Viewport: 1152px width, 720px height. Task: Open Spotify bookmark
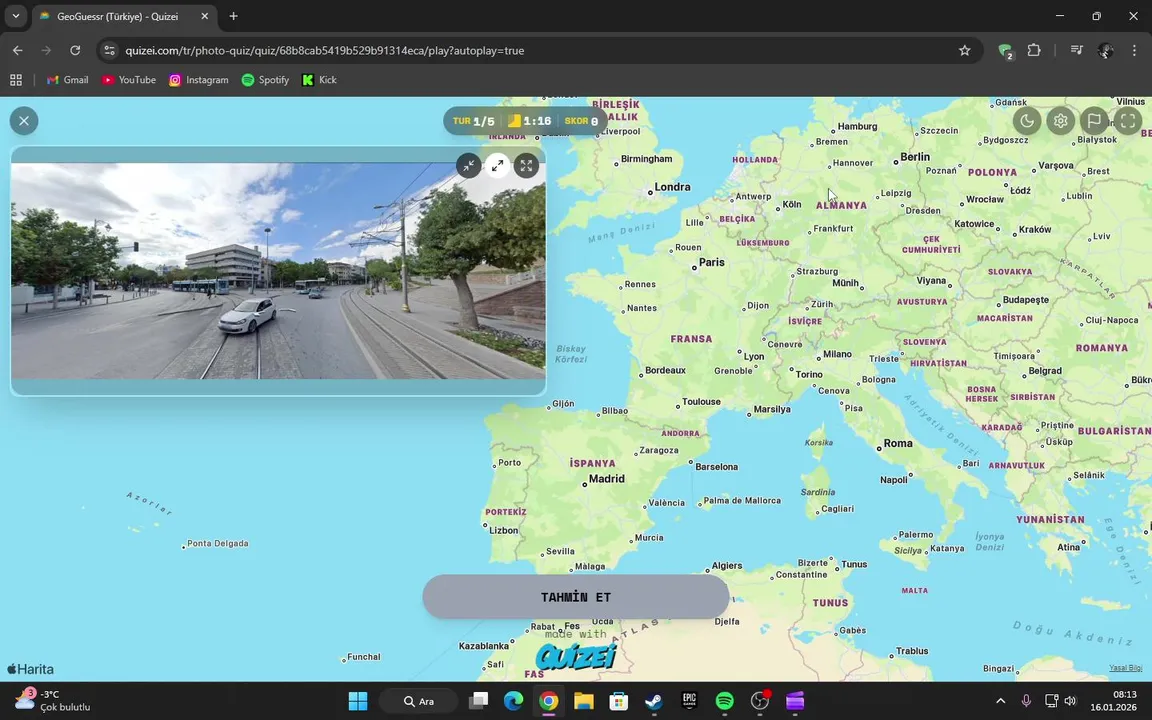click(264, 80)
